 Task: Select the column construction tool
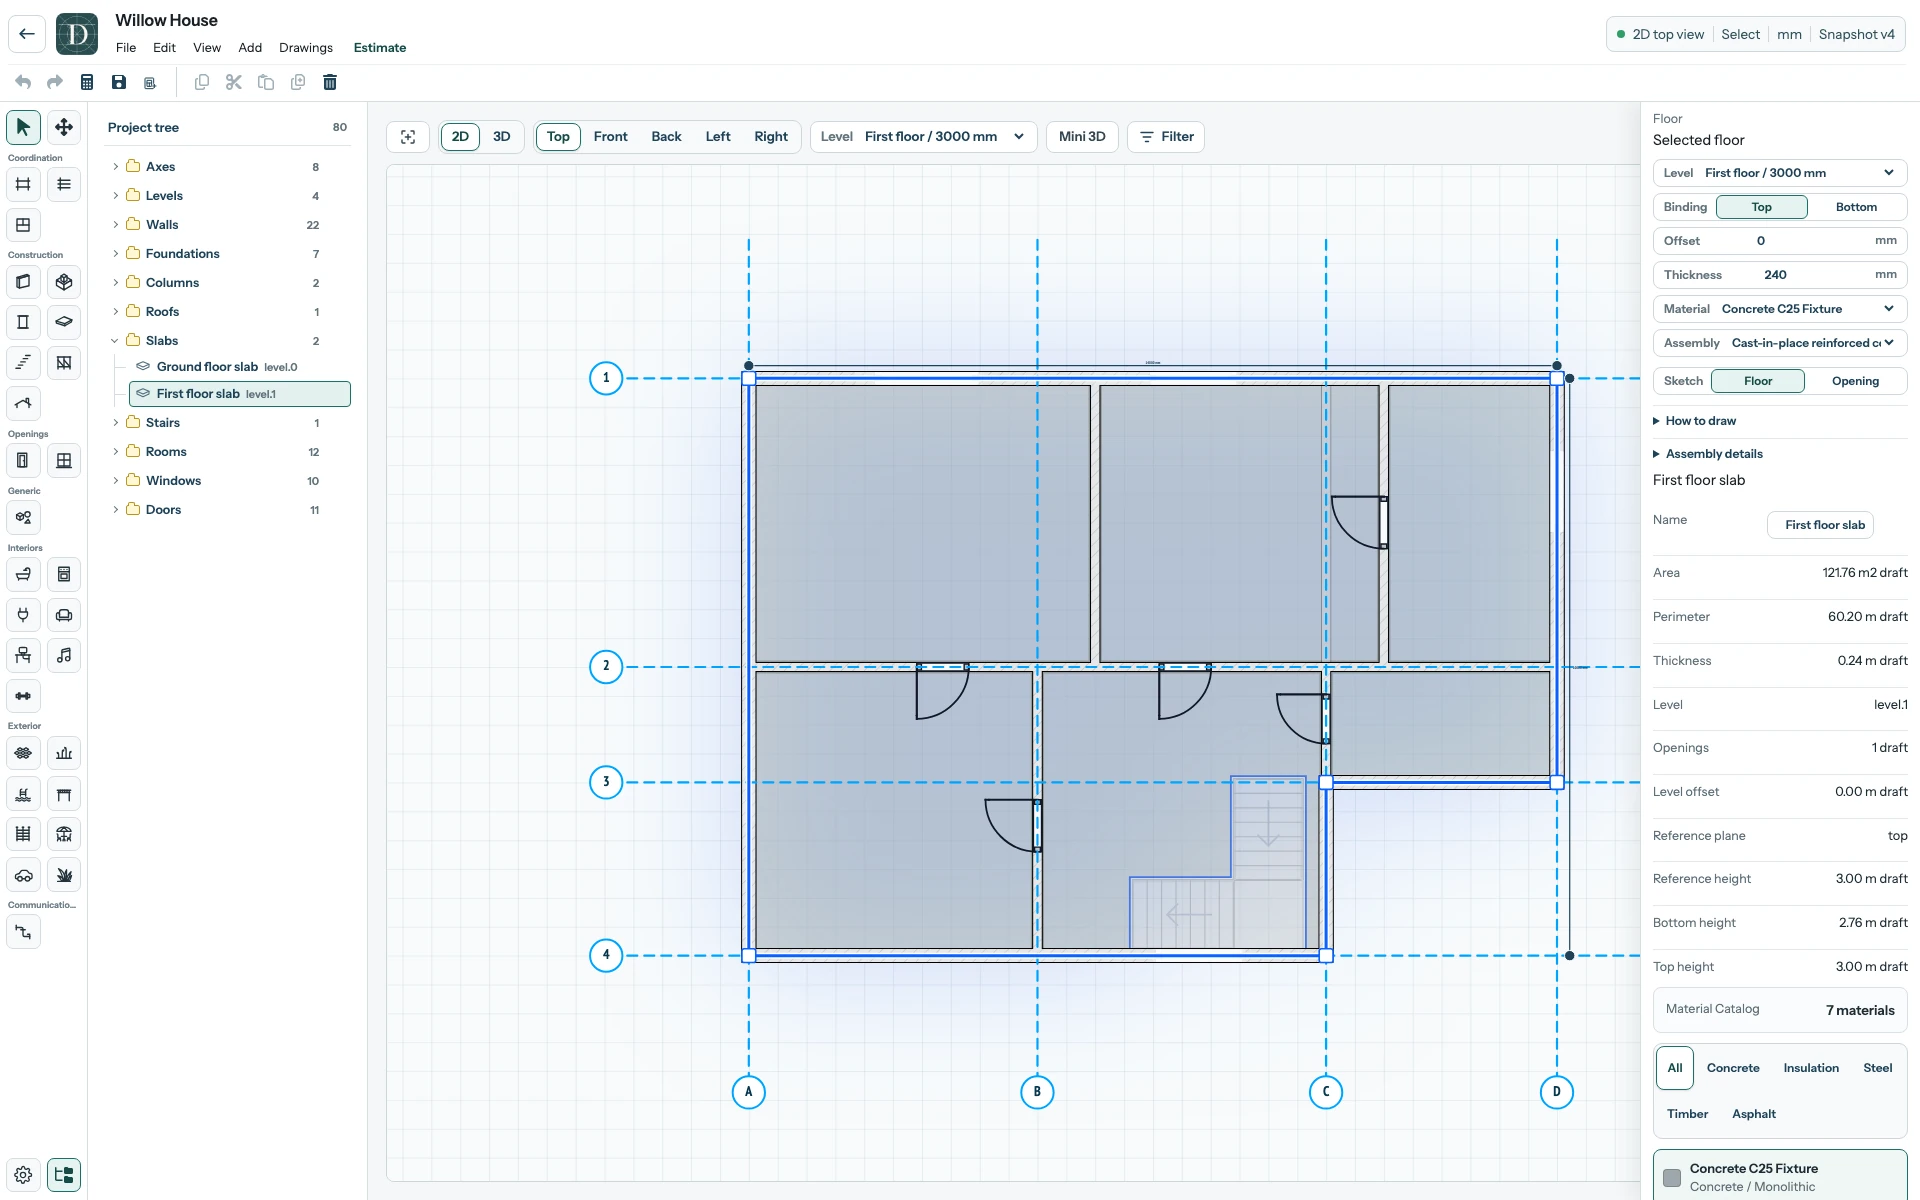23,322
